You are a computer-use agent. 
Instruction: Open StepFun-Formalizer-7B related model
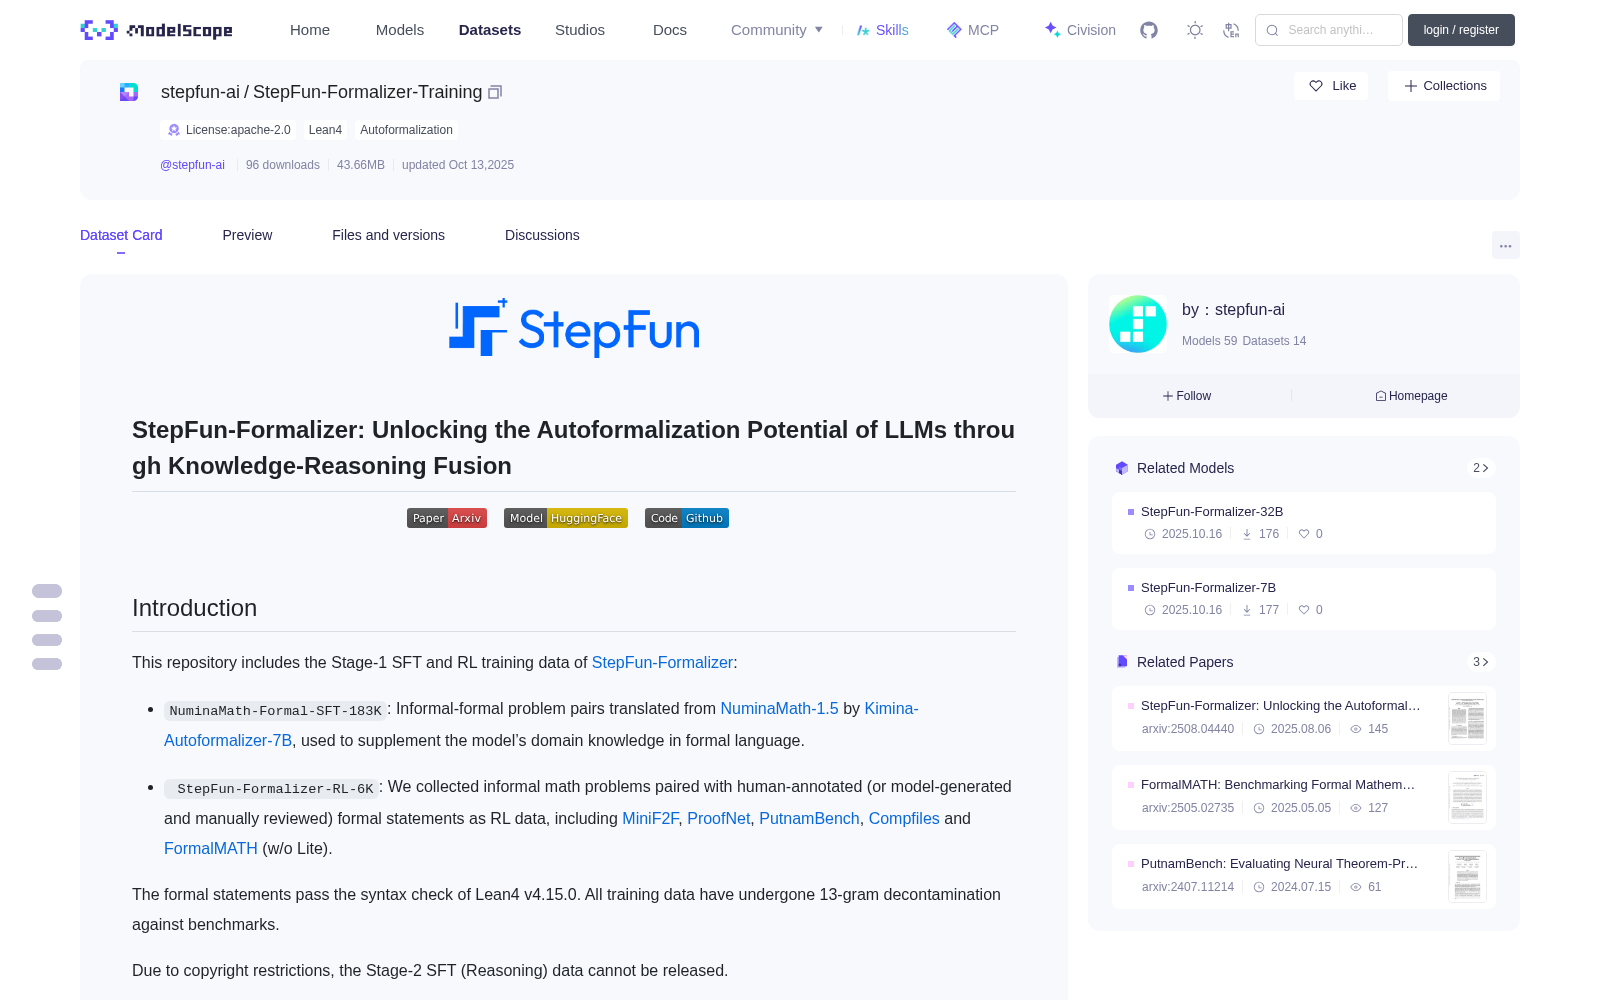click(x=1304, y=599)
